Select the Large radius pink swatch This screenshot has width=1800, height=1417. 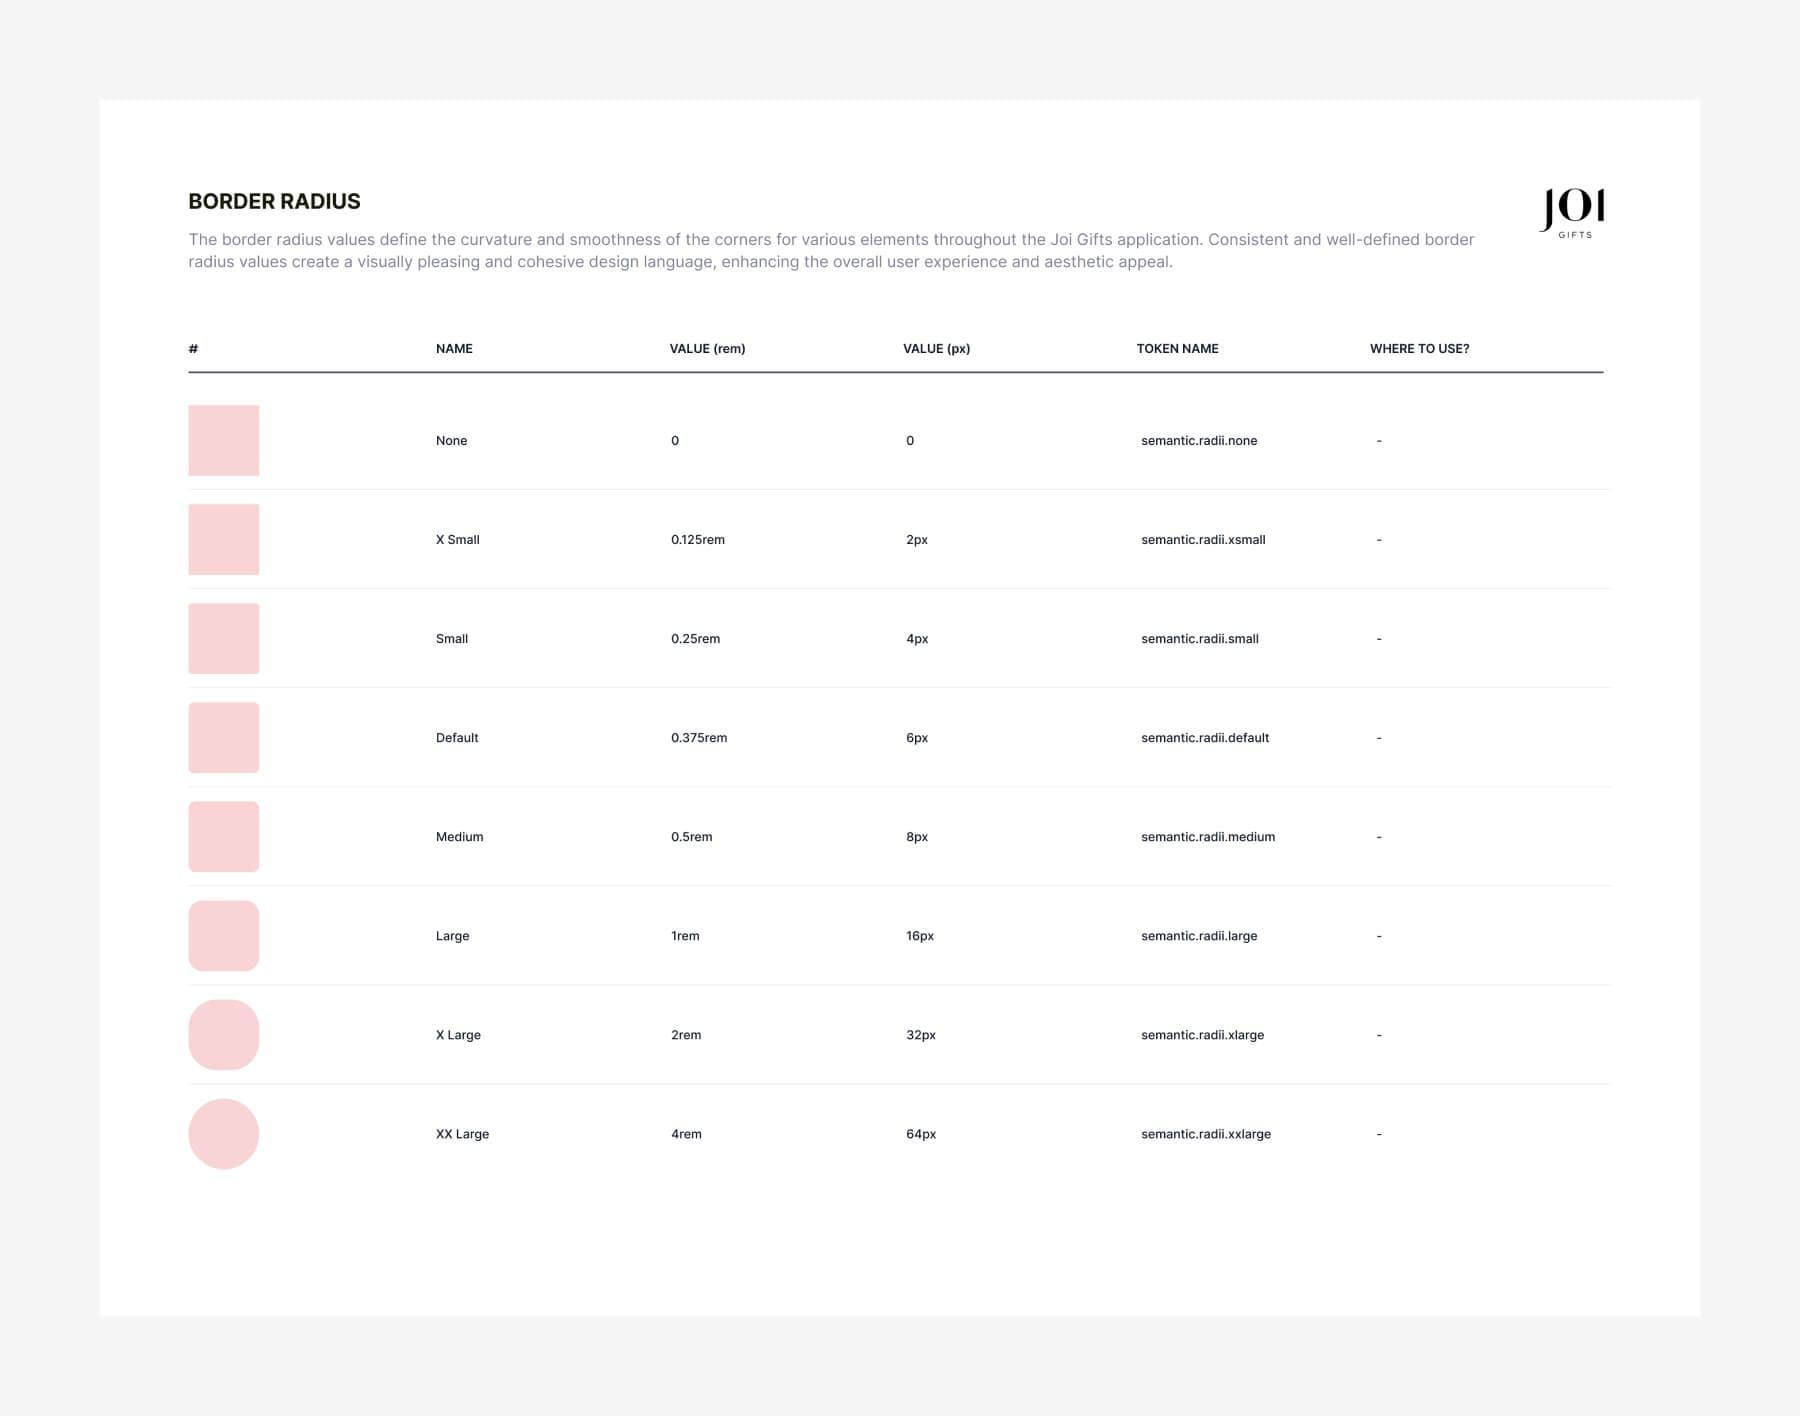click(223, 935)
